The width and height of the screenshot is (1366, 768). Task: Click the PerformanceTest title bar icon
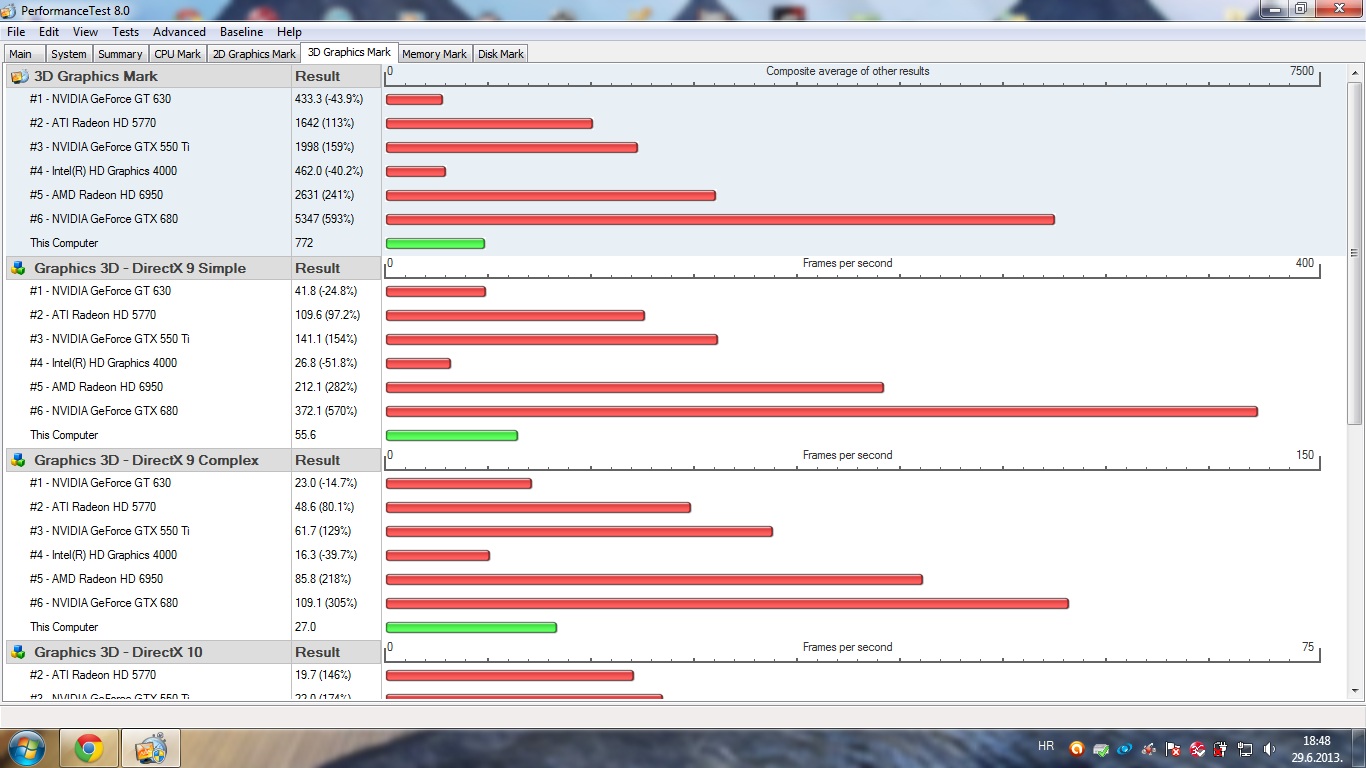[x=10, y=9]
